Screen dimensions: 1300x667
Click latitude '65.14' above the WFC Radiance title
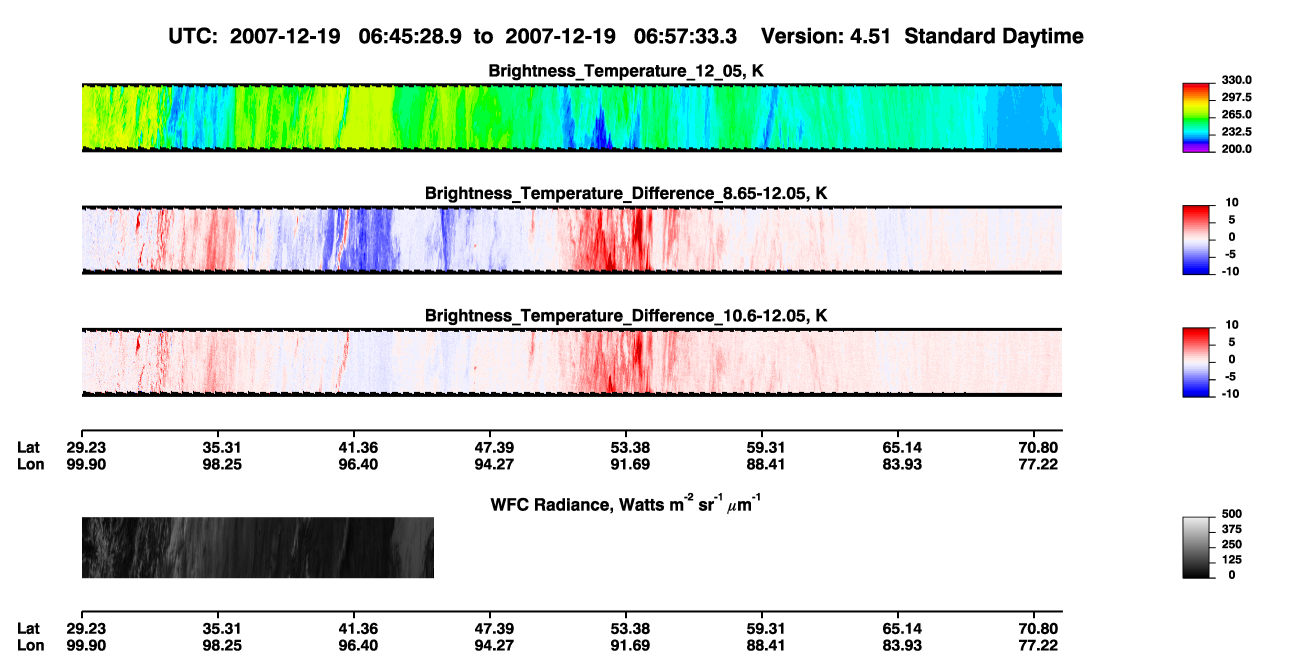(x=904, y=447)
